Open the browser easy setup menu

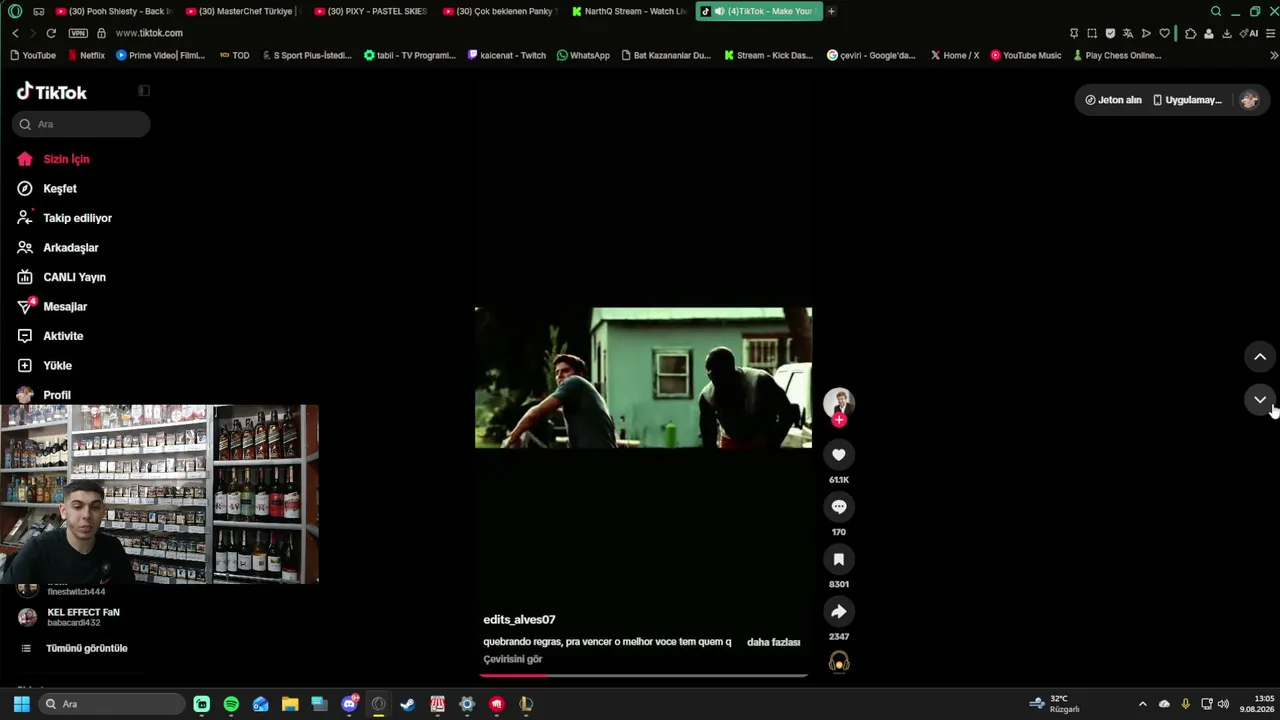(1272, 33)
